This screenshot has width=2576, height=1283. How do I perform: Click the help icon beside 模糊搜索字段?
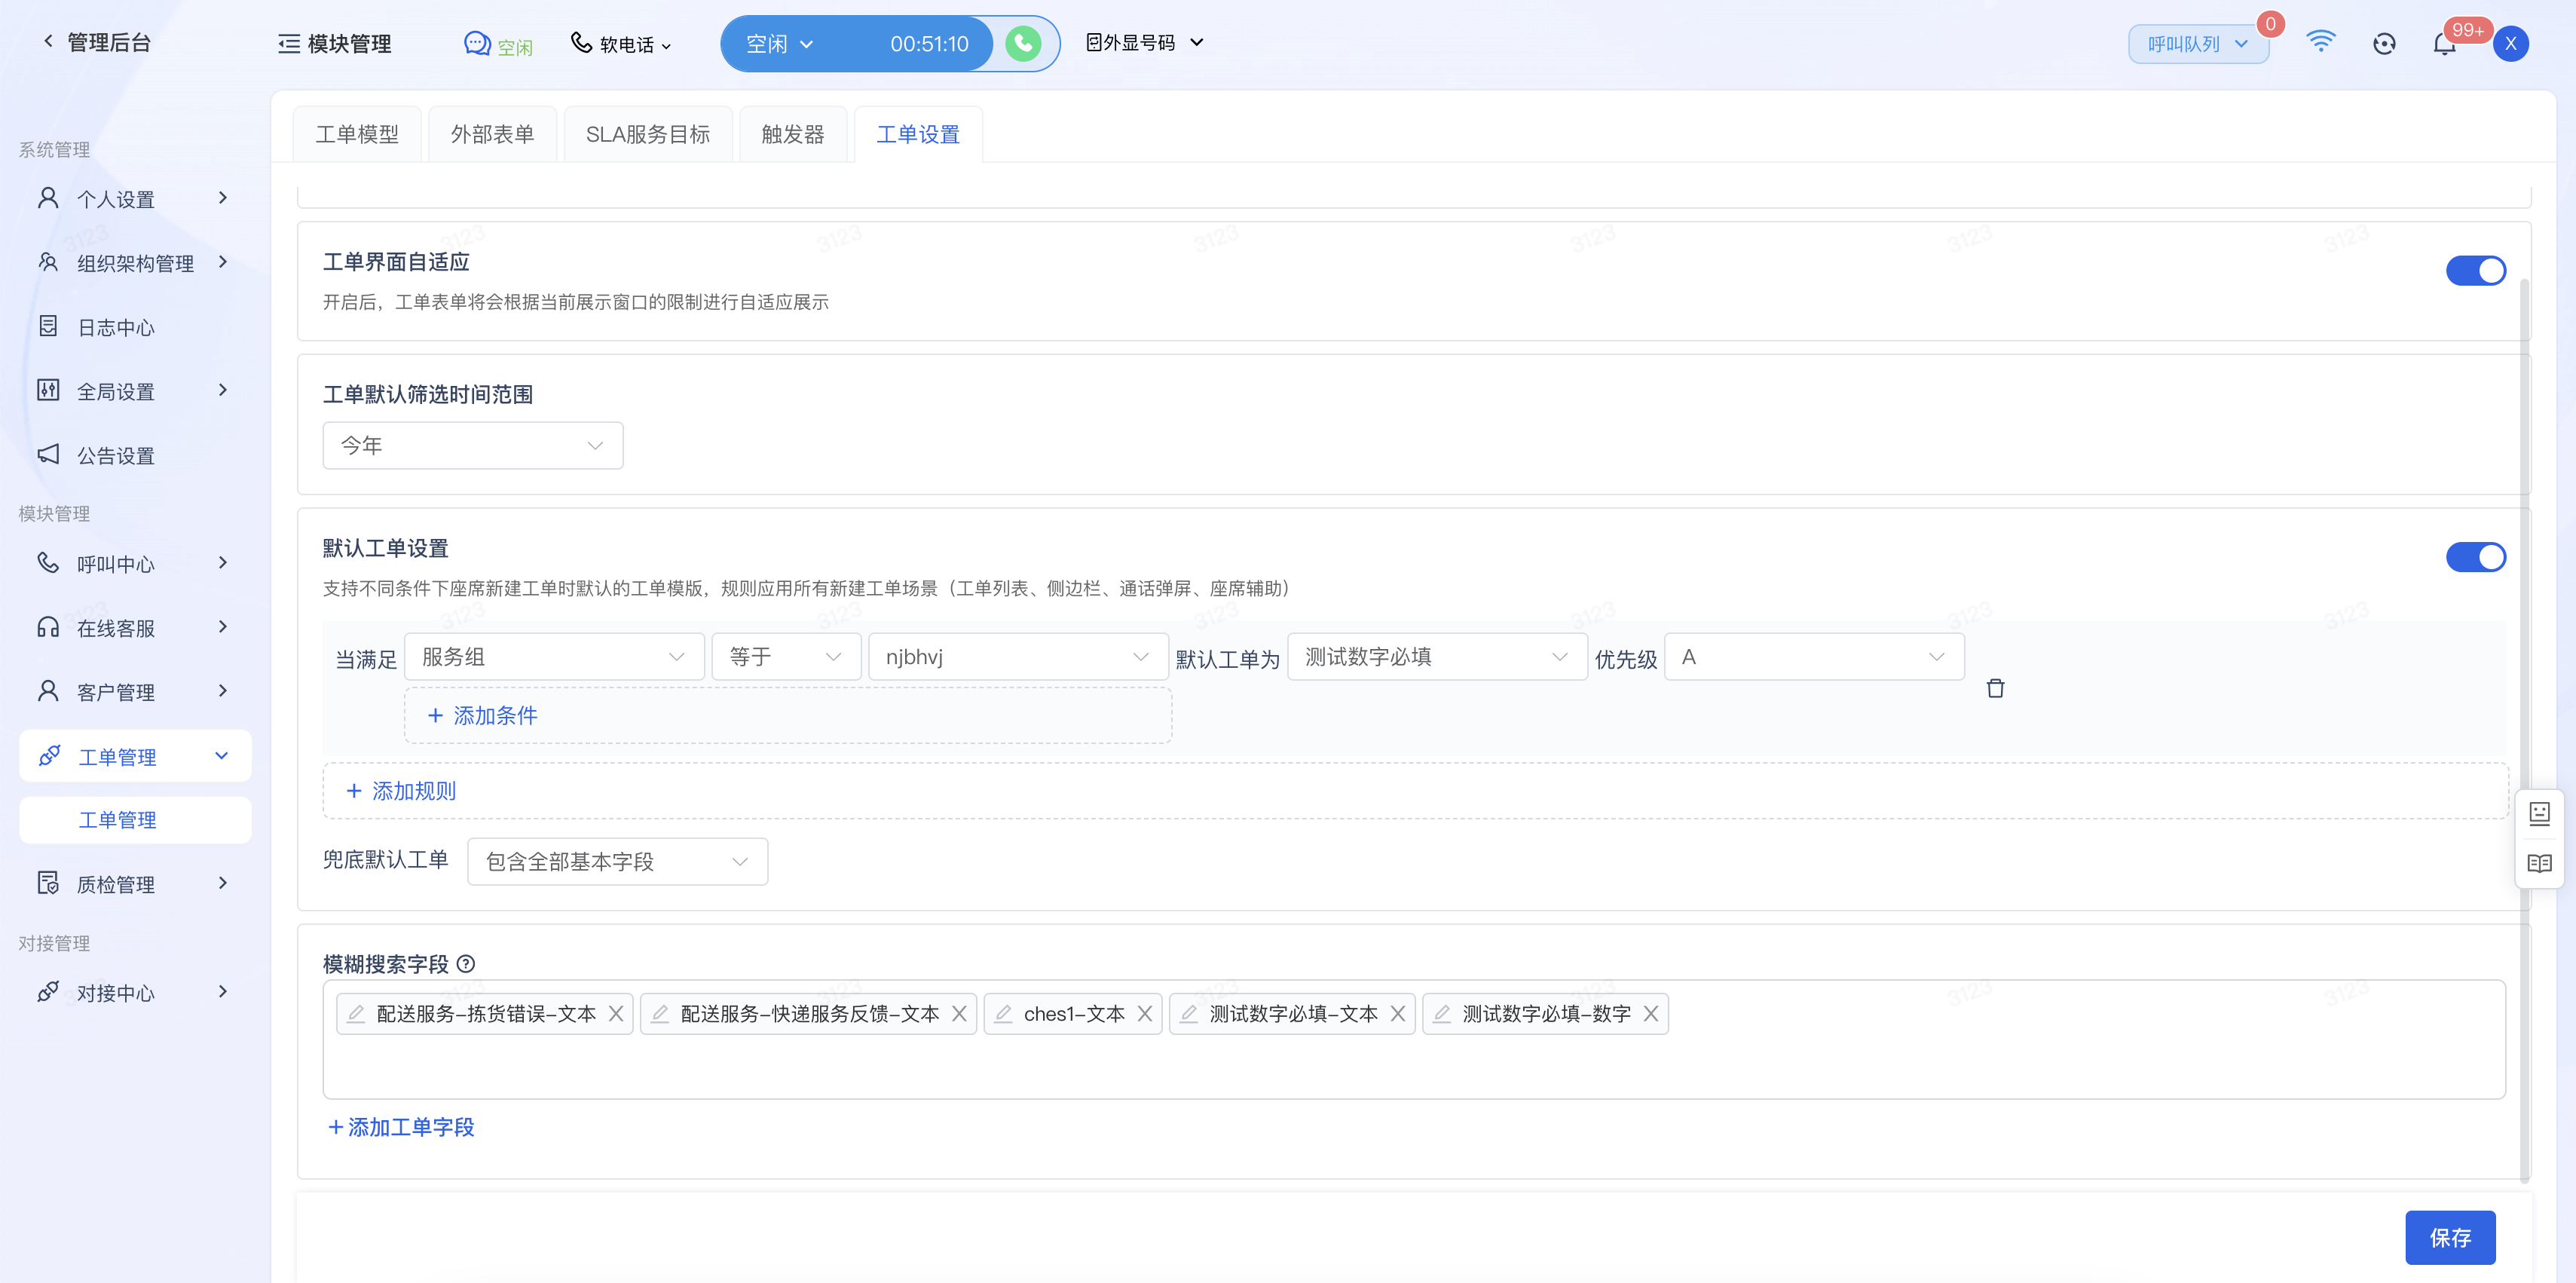[x=466, y=964]
